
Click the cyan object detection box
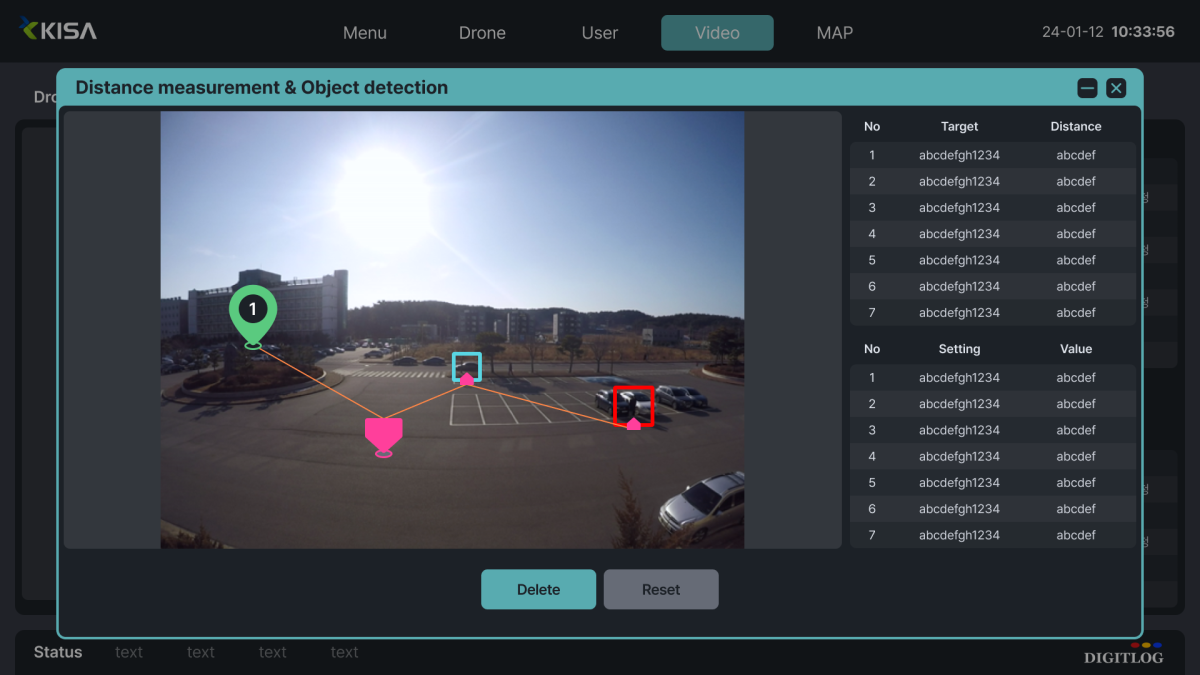467,366
